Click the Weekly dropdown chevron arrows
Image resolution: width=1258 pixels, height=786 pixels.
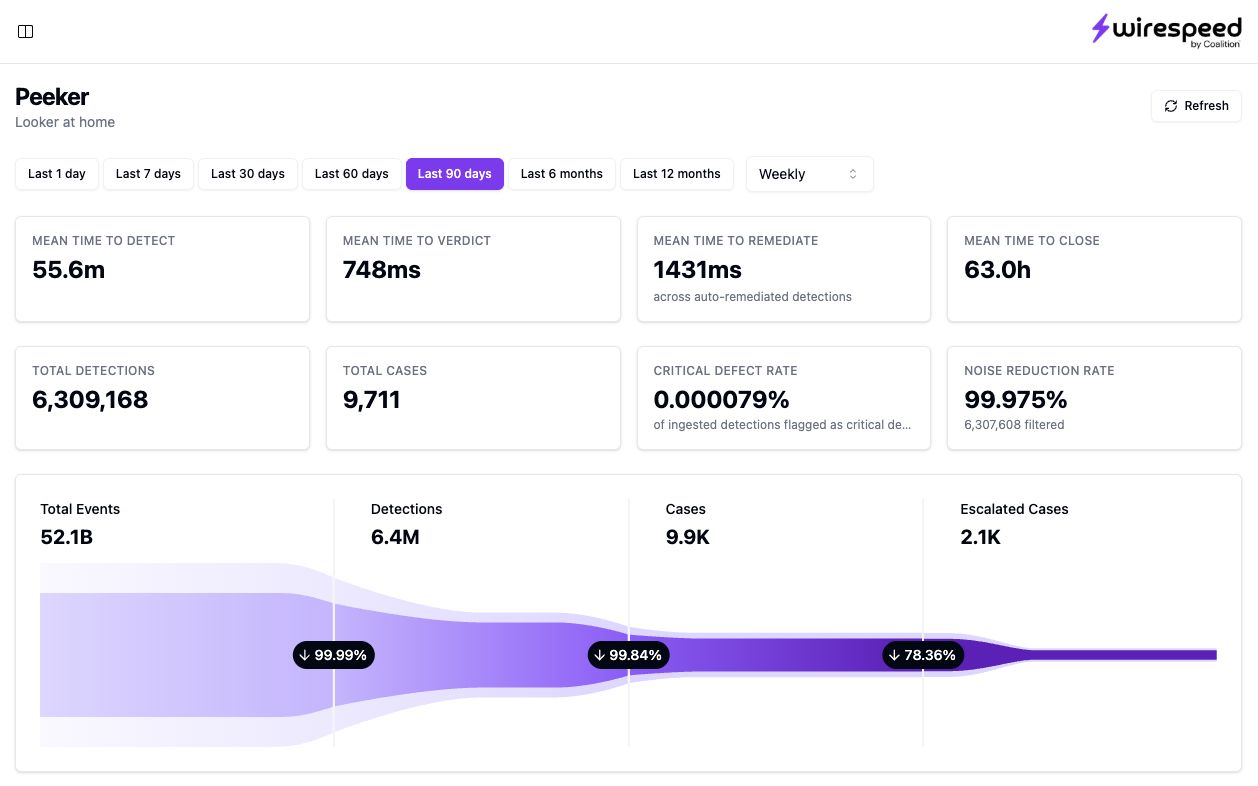pos(853,174)
